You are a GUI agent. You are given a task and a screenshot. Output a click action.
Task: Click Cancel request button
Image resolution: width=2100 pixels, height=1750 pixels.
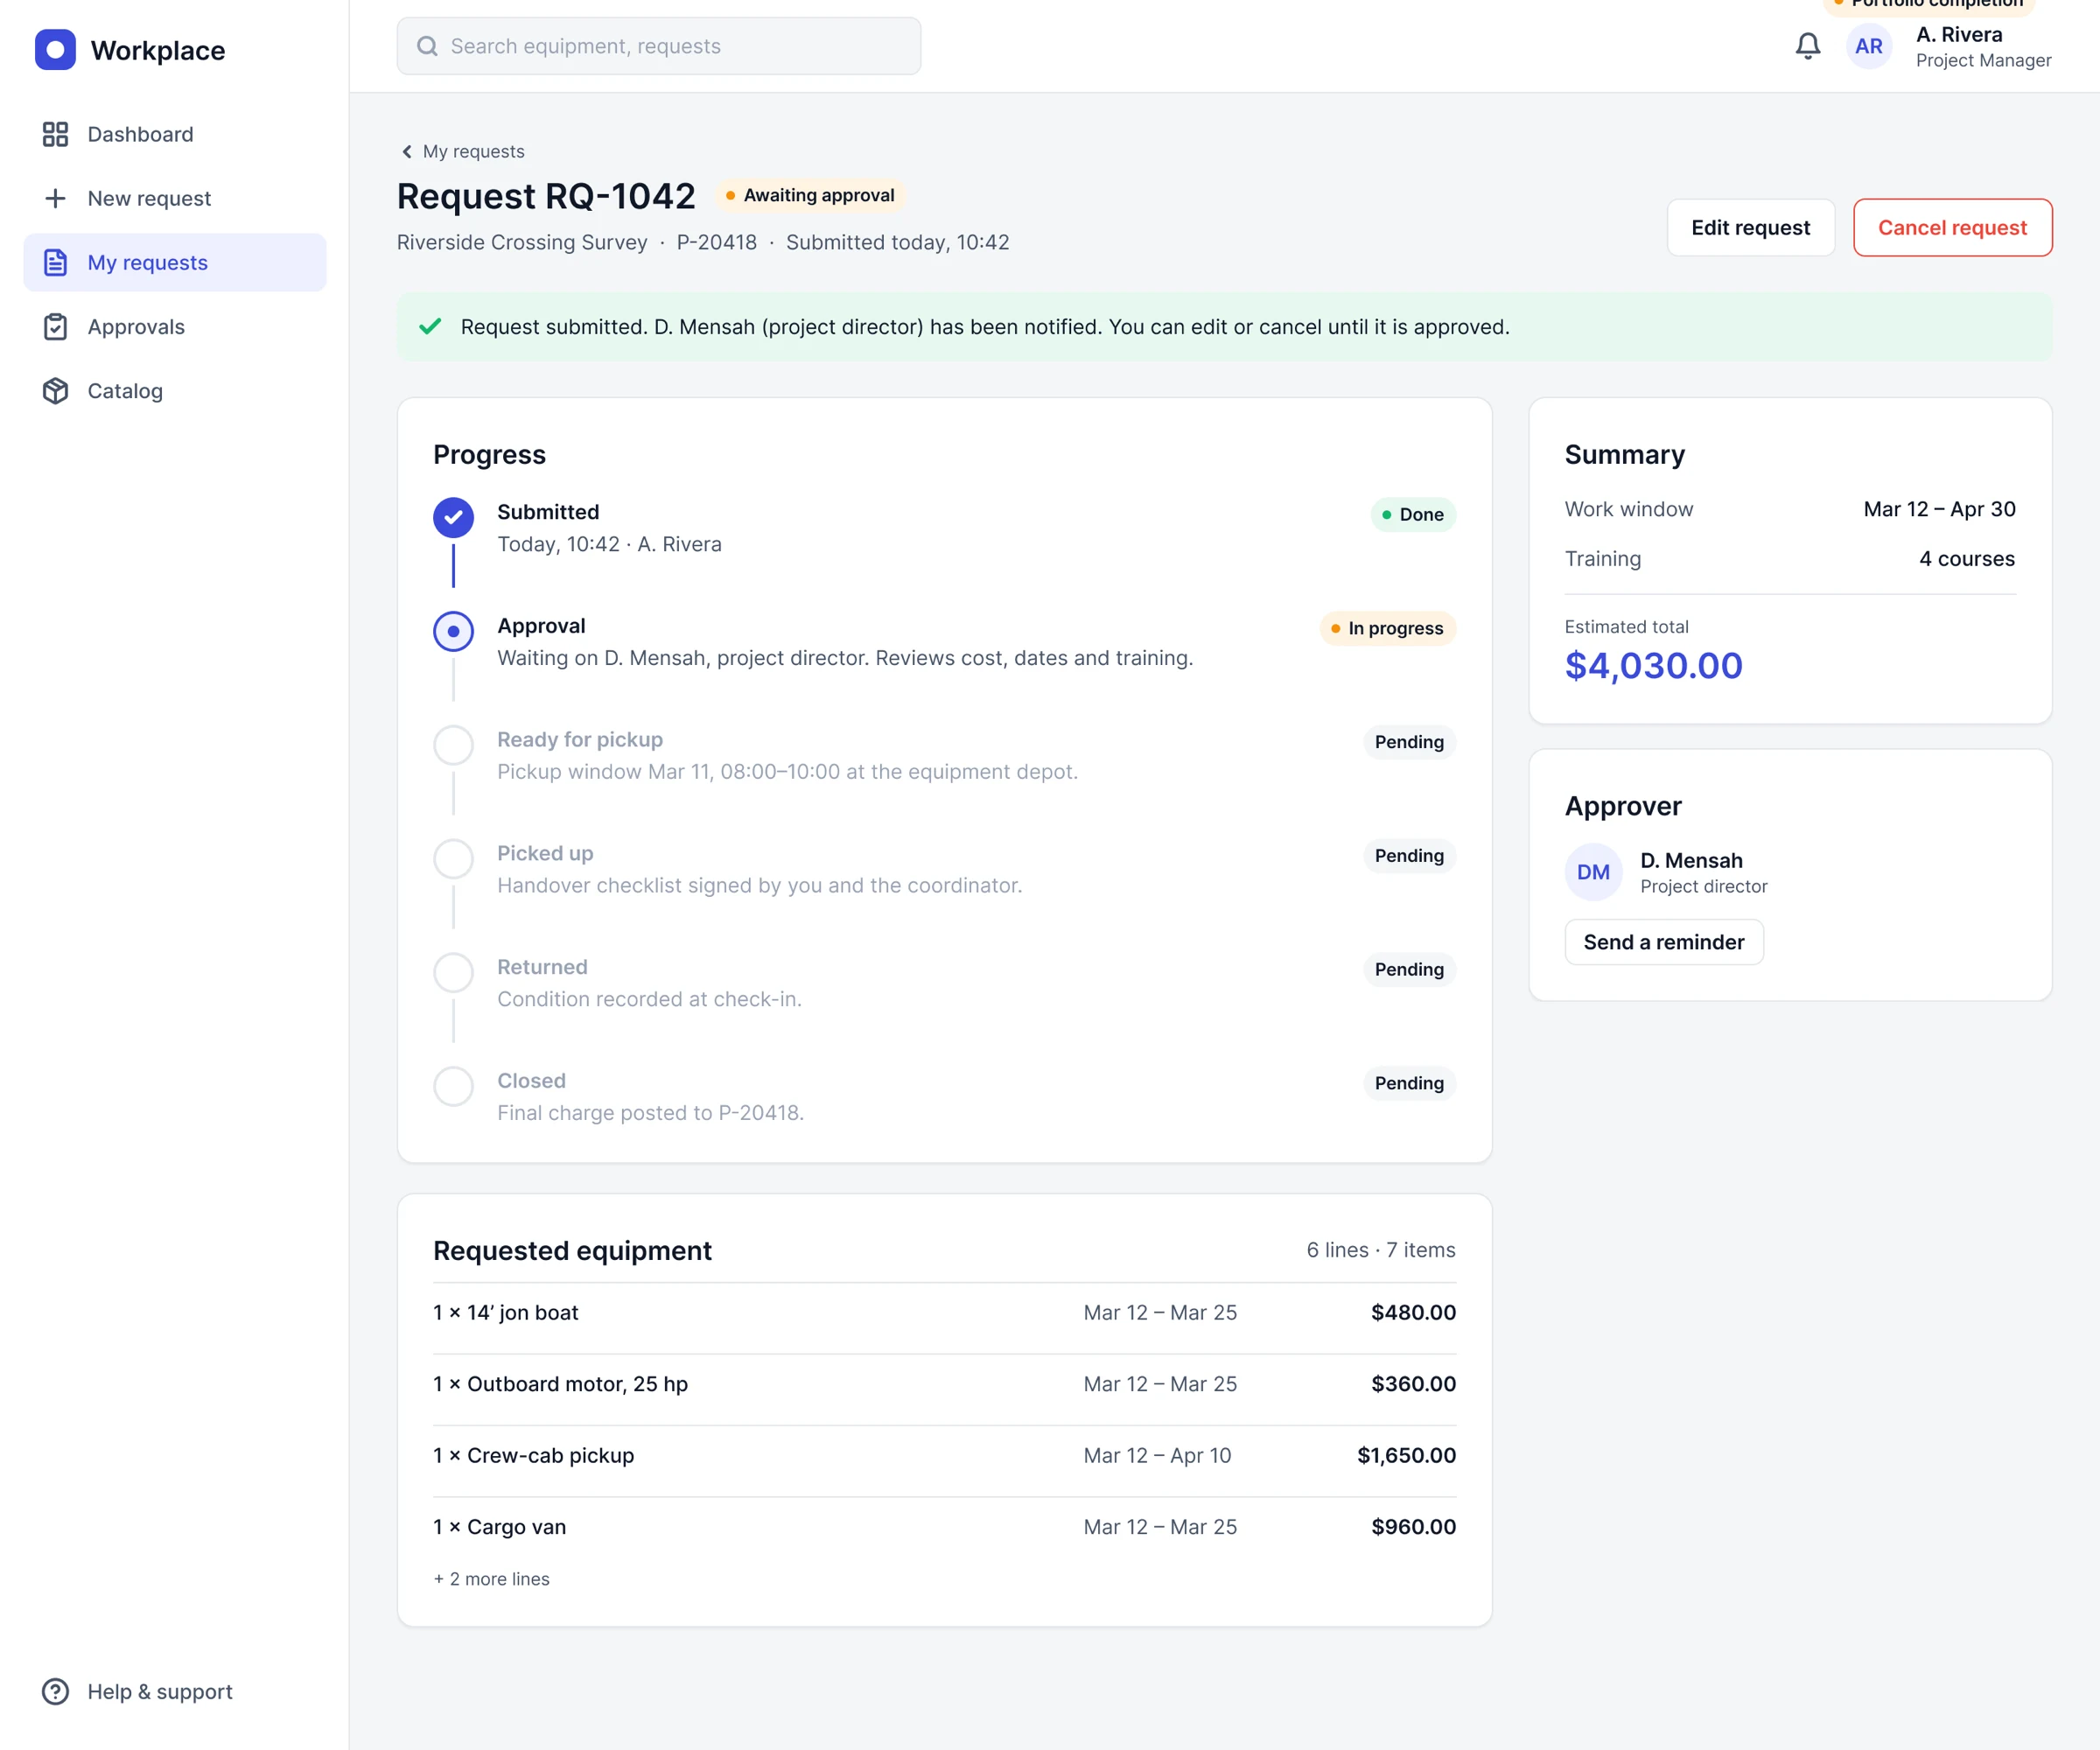tap(1952, 227)
